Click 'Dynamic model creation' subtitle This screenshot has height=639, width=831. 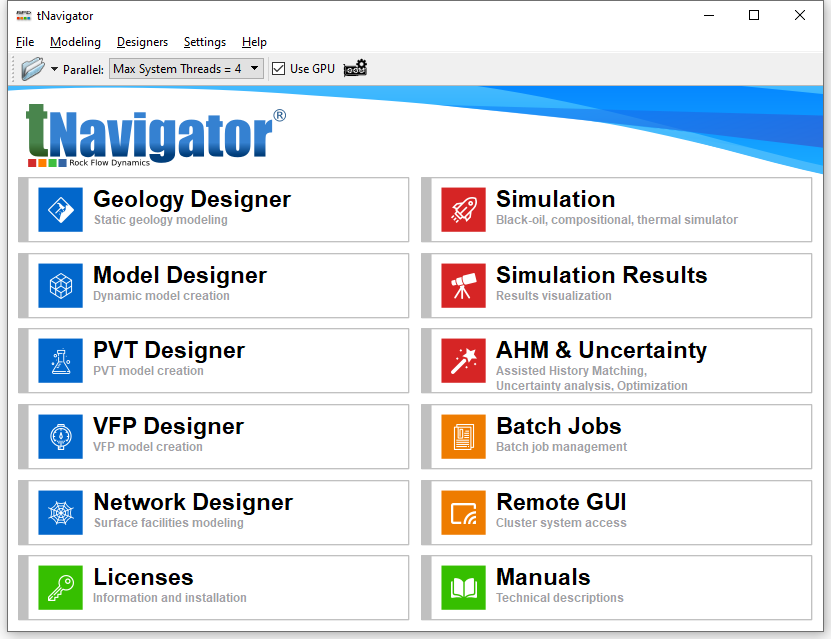(162, 296)
